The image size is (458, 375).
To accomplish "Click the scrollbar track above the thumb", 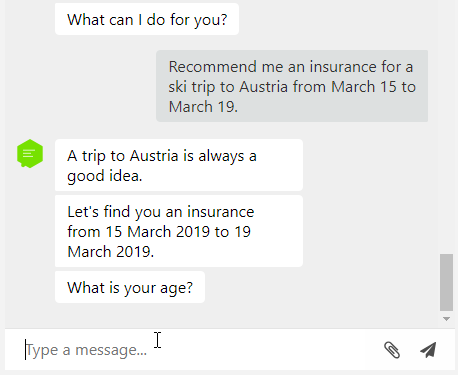I will (x=446, y=127).
